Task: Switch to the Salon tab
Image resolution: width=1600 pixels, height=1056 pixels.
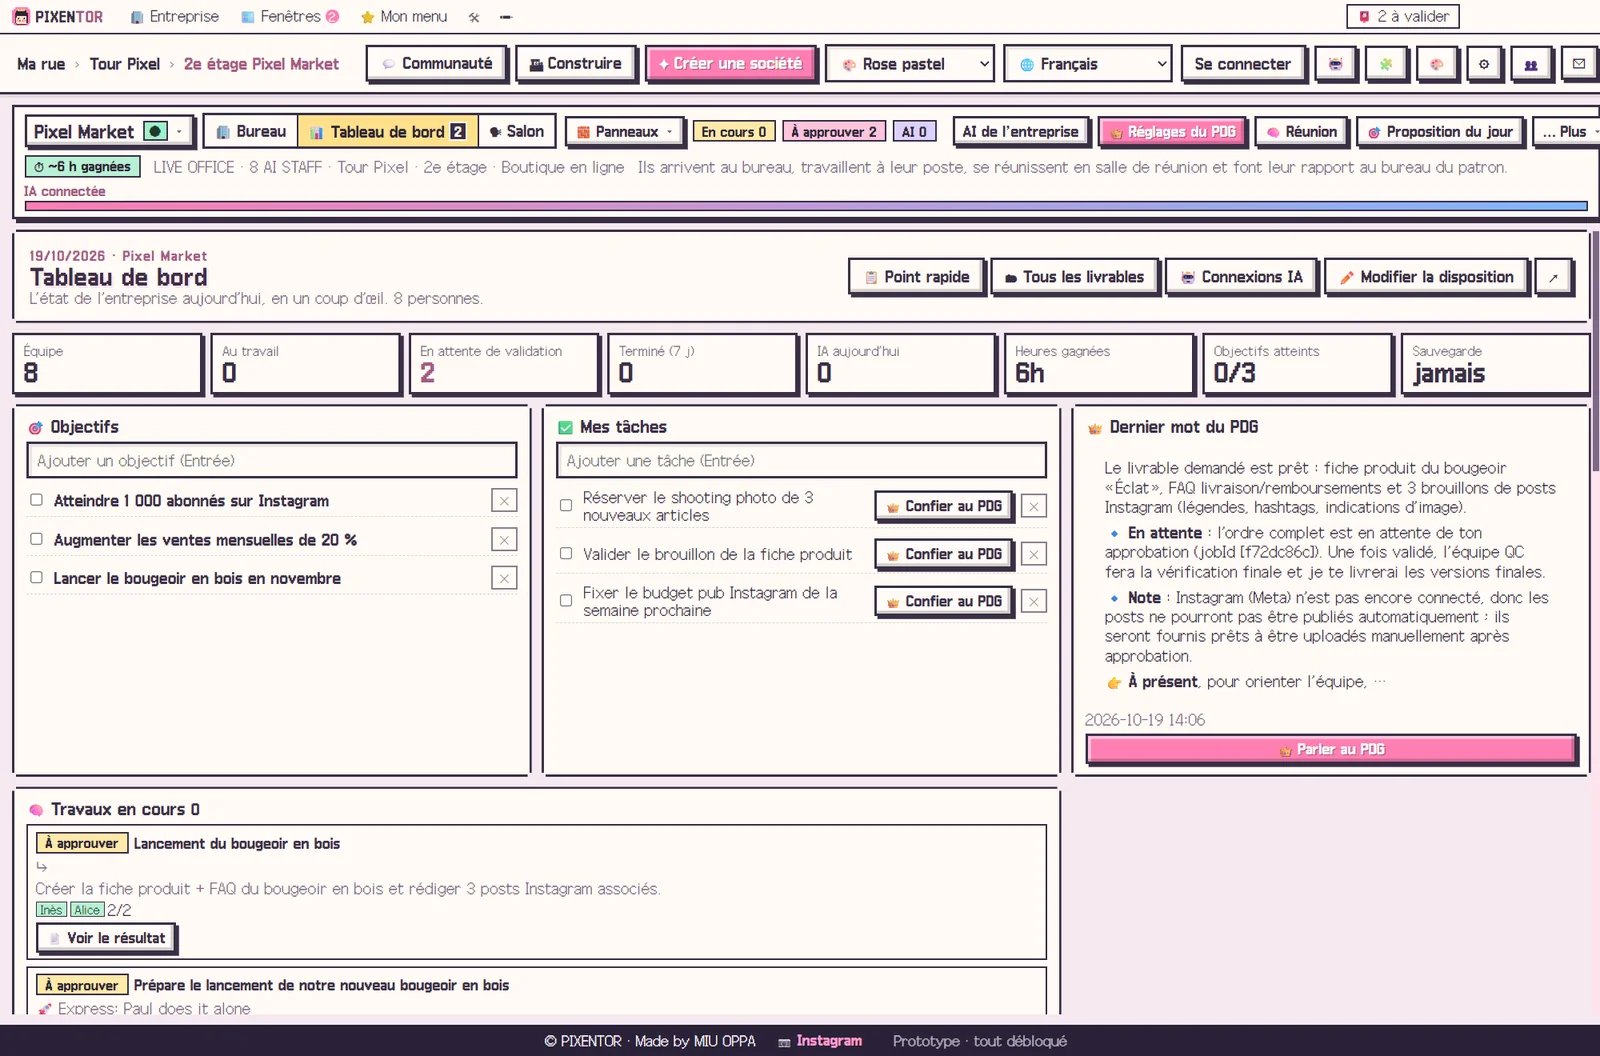Action: coord(517,132)
